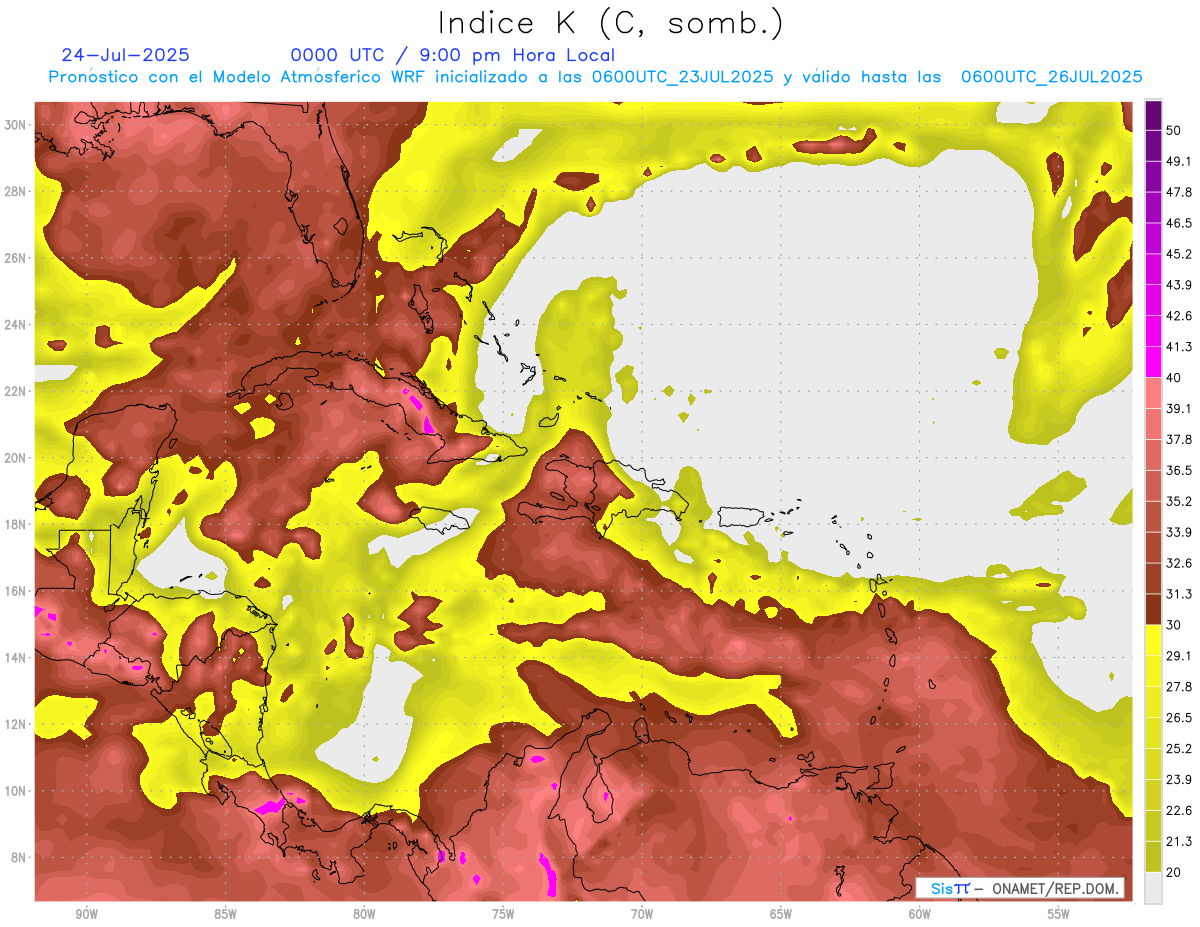1200x927 pixels.
Task: Click the 90W longitude label
Action: click(x=86, y=914)
